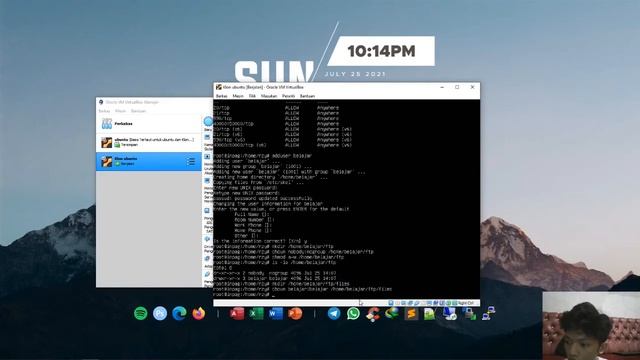Open Mesin menu in the VM window
This screenshot has width=640, height=360.
click(238, 96)
